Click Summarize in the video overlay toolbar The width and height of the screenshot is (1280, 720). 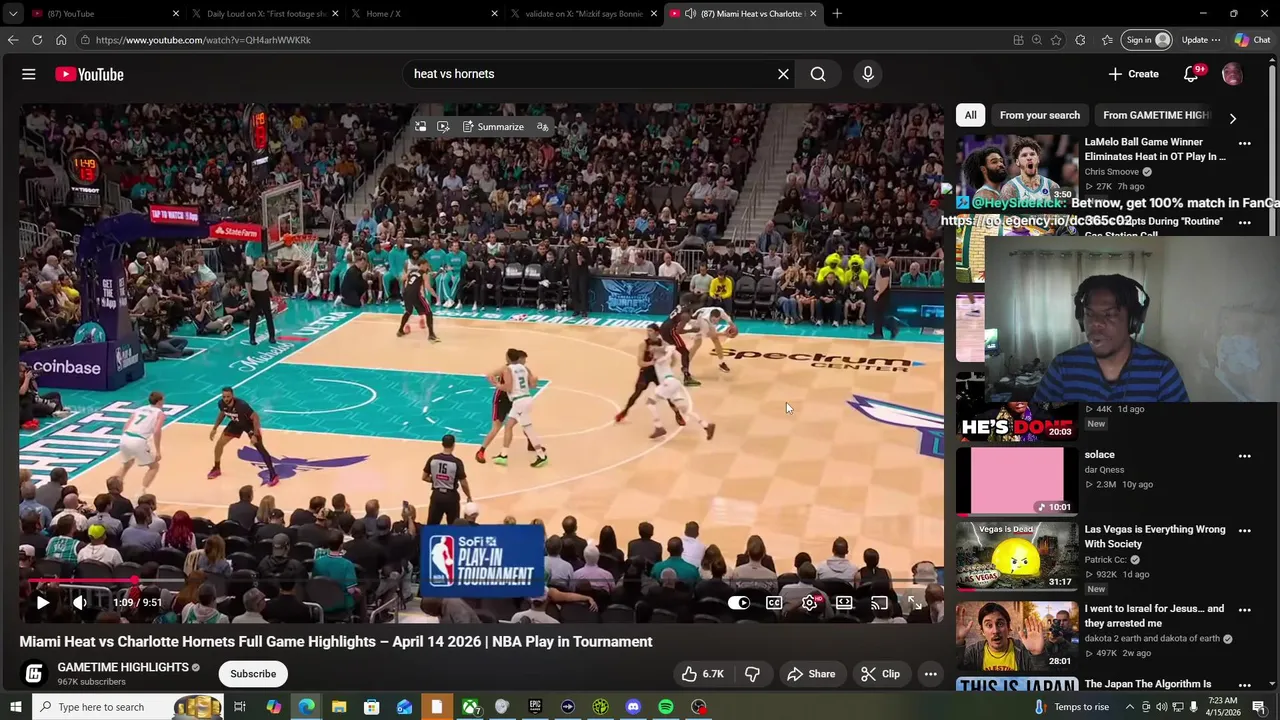coord(494,127)
